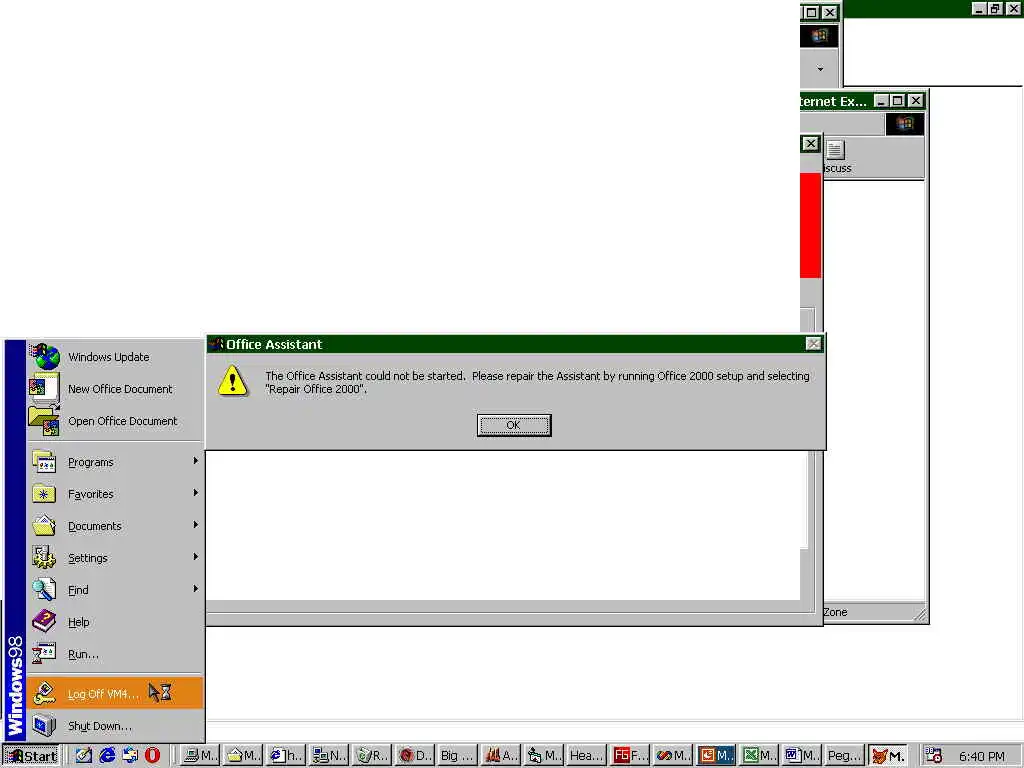1024x768 pixels.
Task: Open the Settings menu entry
Action: [115, 558]
